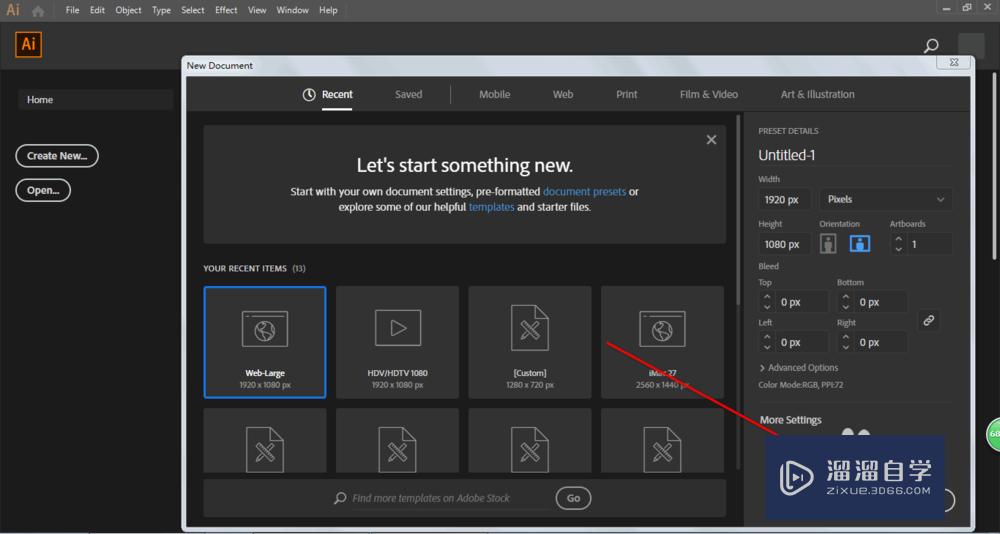Decrease the Top bleed value
Screen dimensions: 1000x534
(767, 308)
